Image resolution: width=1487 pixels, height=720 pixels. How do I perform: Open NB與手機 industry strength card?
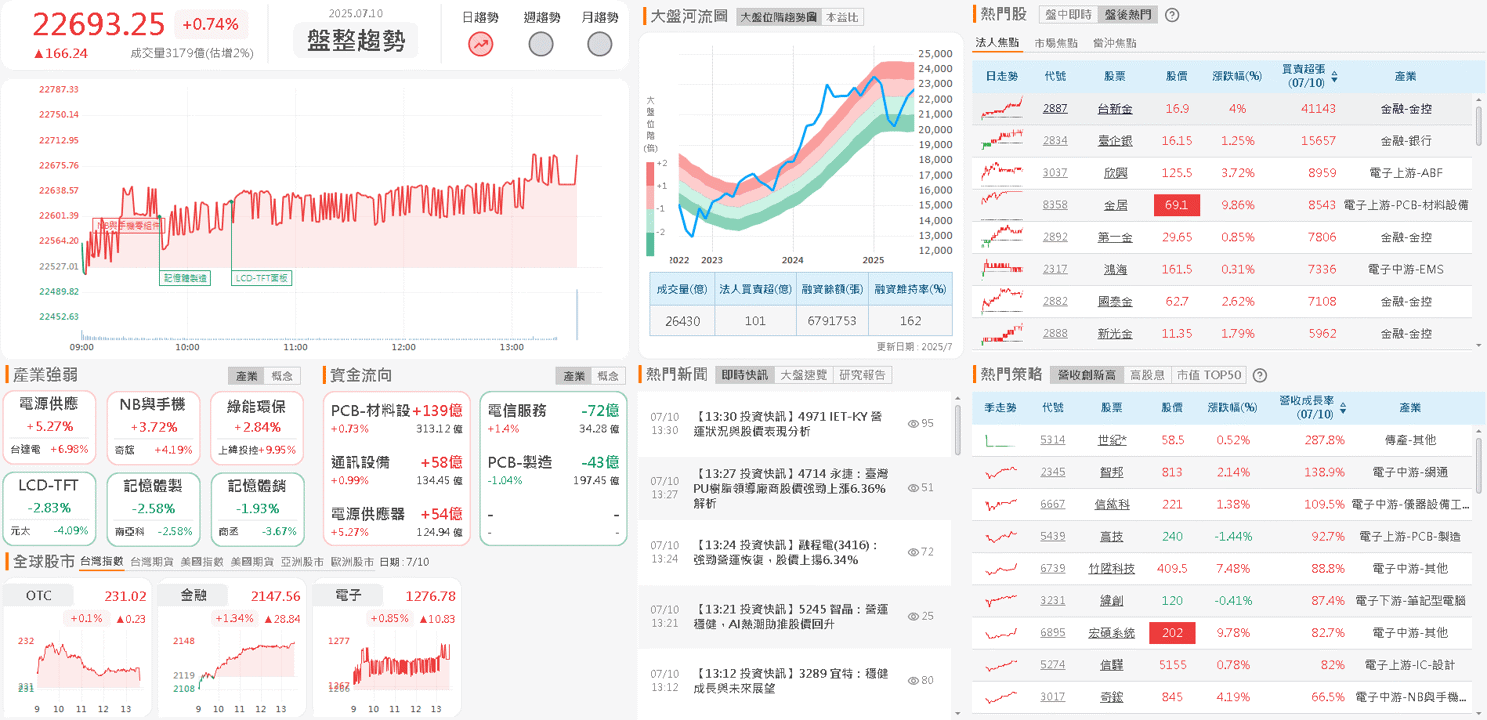pyautogui.click(x=152, y=427)
